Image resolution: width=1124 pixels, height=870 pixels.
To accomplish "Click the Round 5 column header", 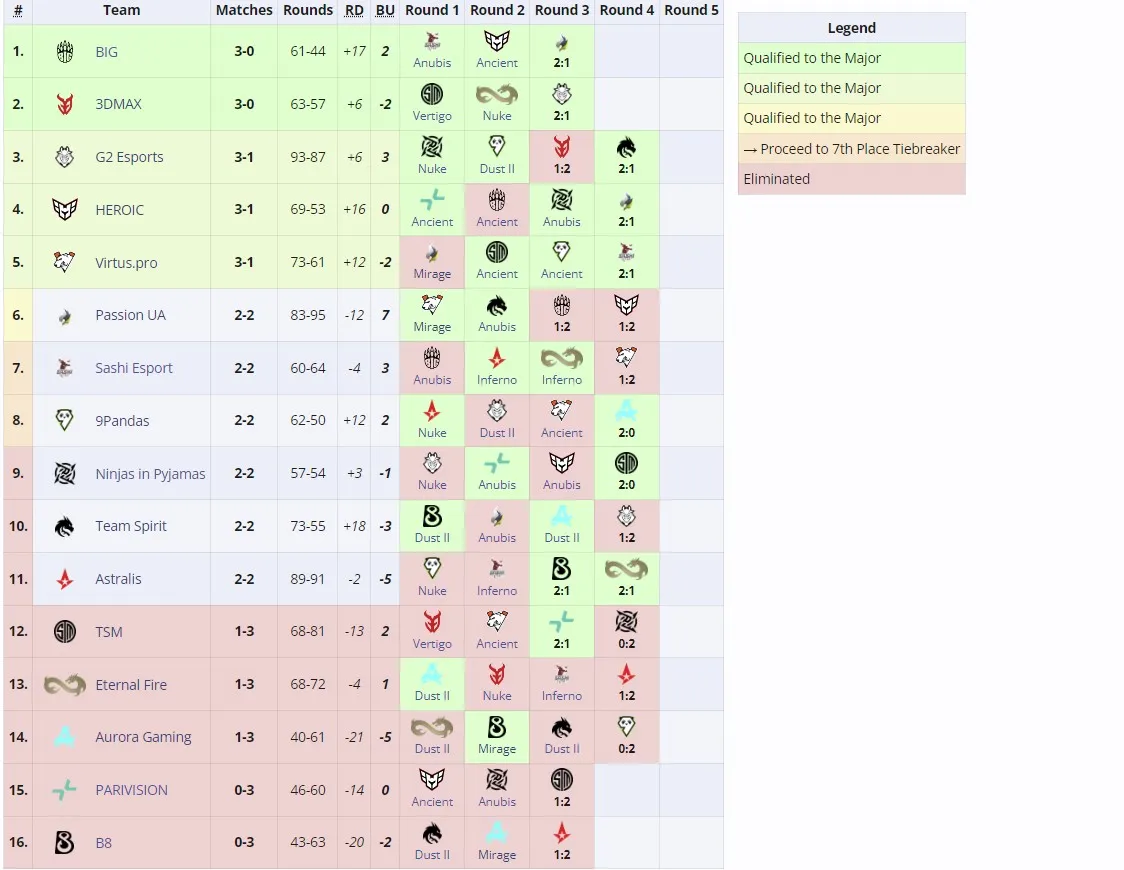I will [691, 10].
